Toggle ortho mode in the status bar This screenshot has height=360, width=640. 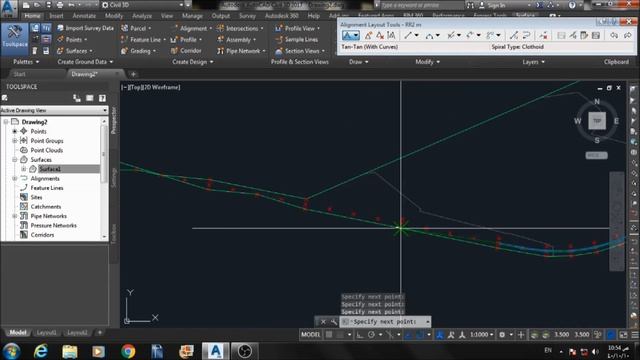360,335
